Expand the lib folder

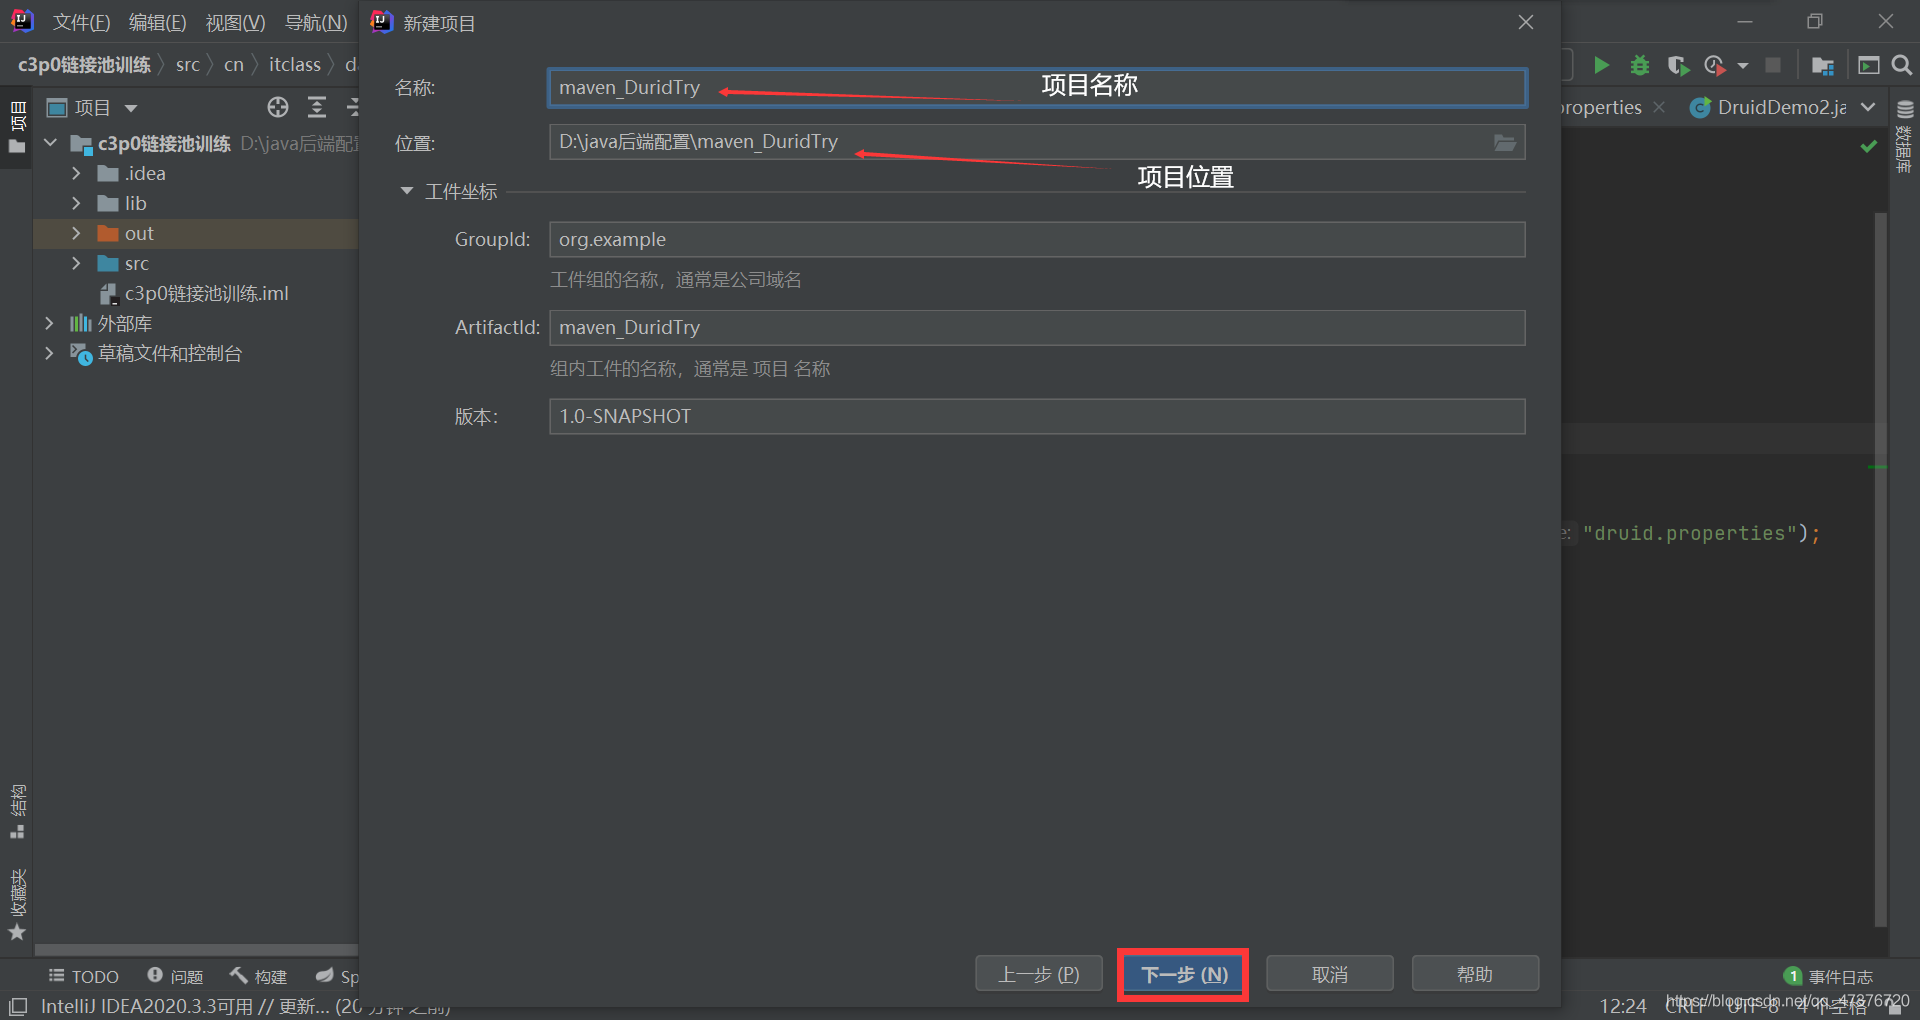(76, 203)
